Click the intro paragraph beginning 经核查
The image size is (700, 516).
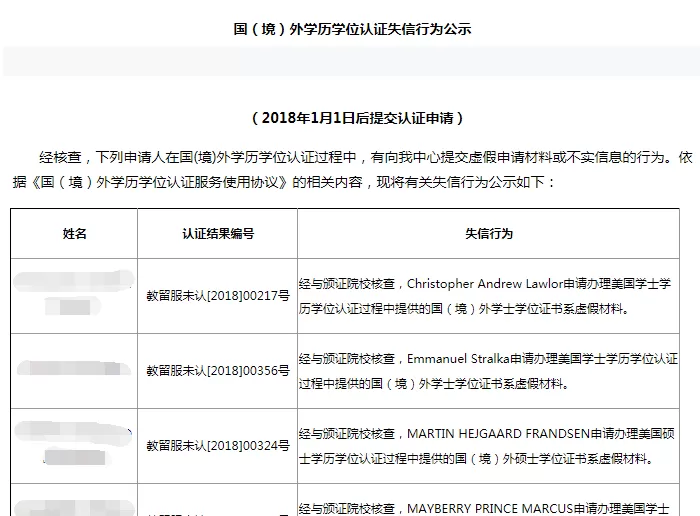tap(352, 170)
